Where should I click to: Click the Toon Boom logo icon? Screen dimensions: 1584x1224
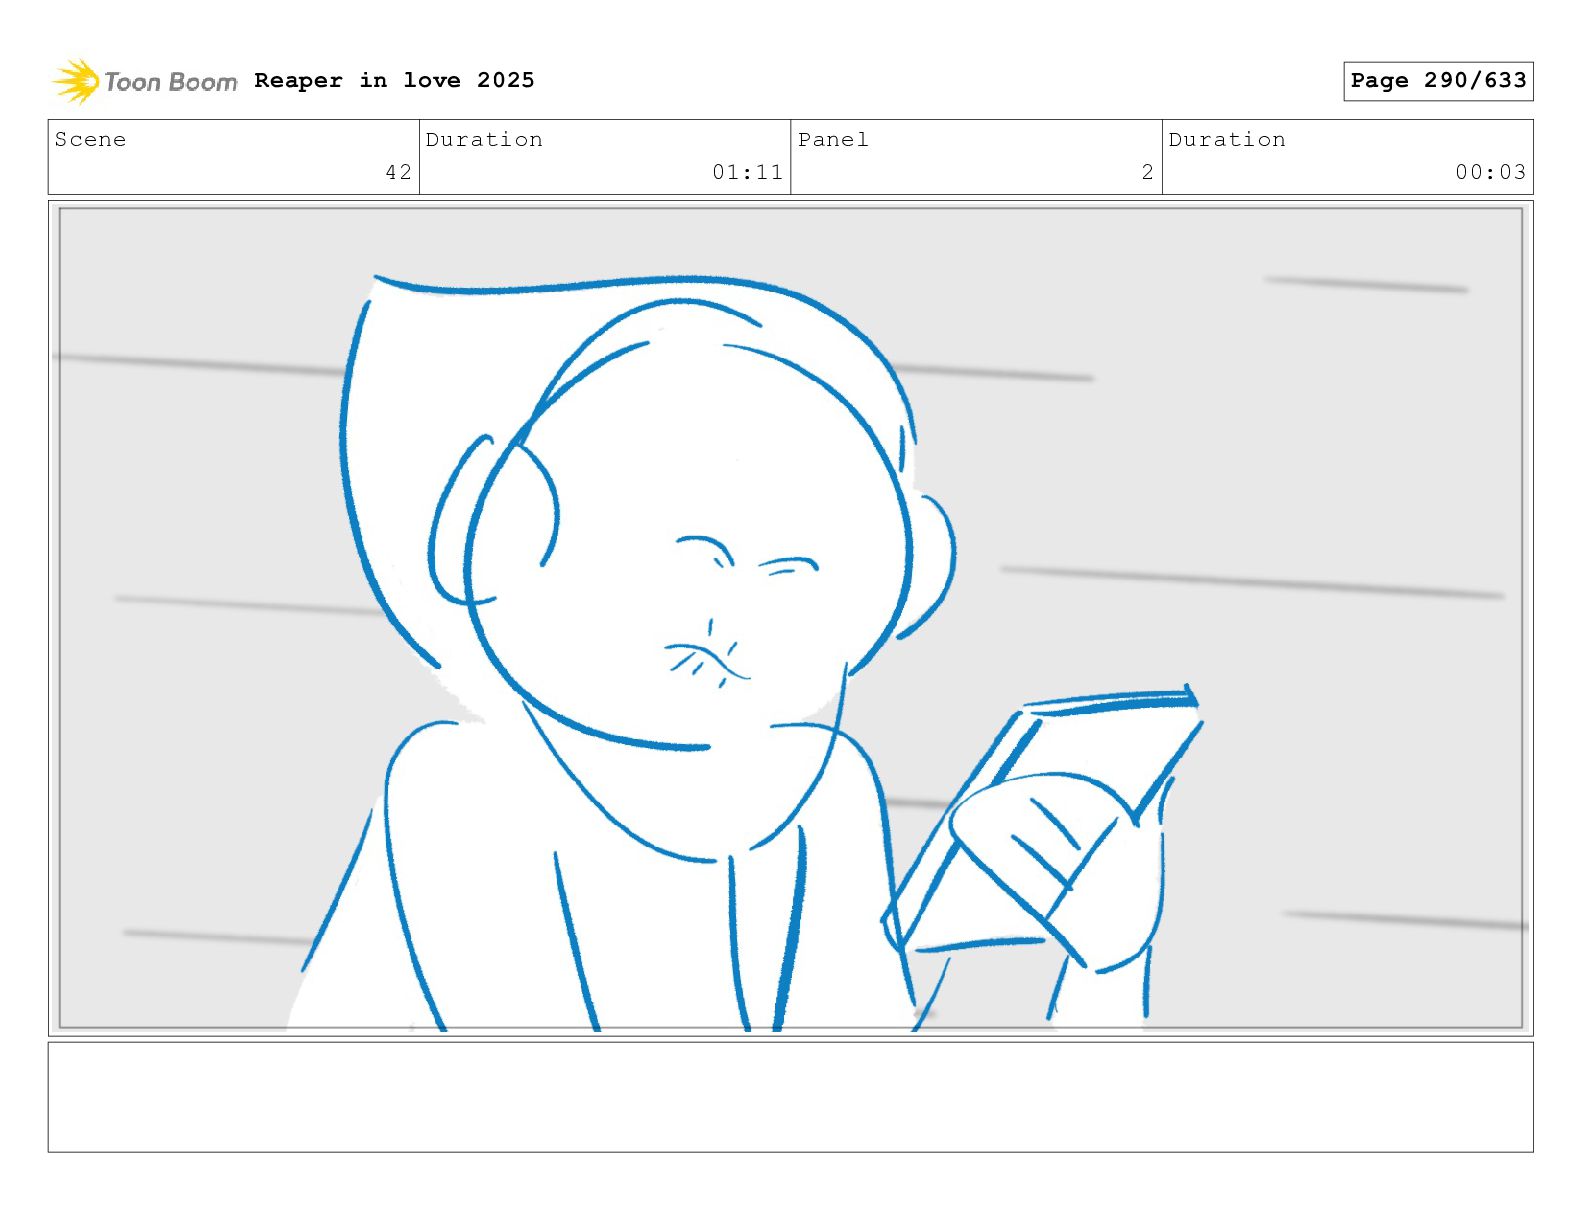(x=76, y=81)
